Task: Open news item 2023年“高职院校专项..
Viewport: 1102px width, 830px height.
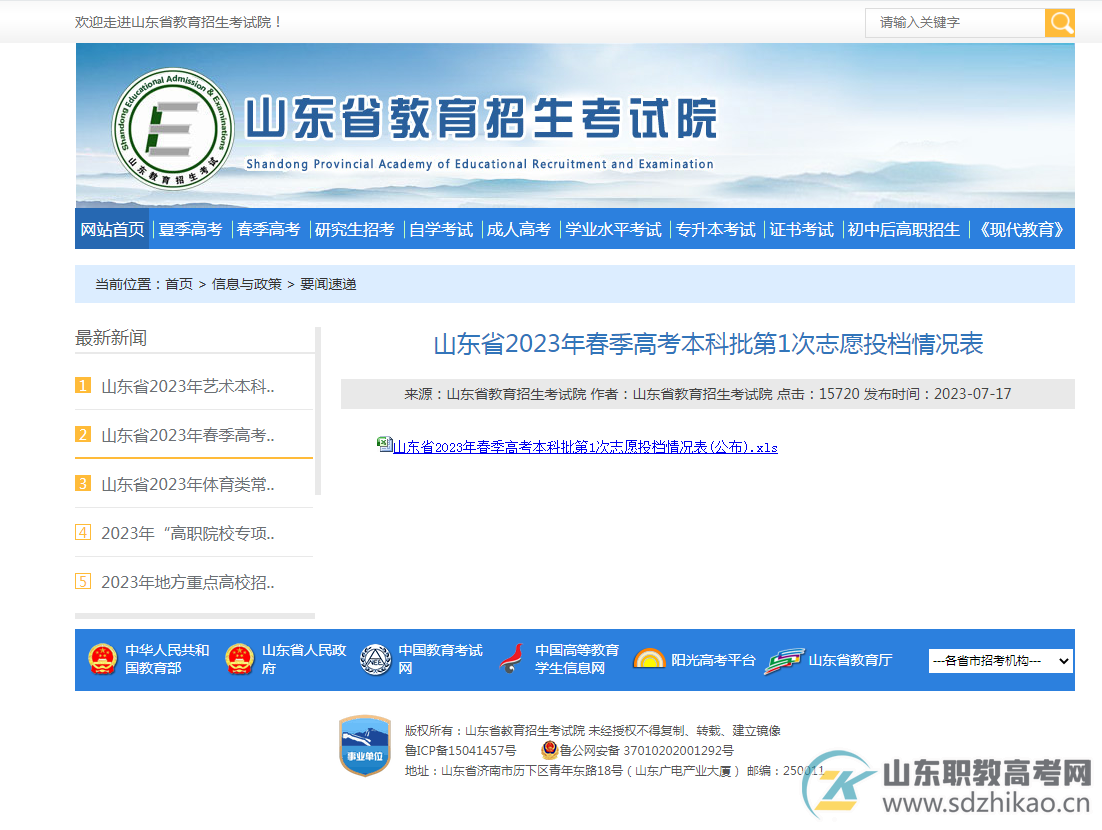Action: coord(188,533)
